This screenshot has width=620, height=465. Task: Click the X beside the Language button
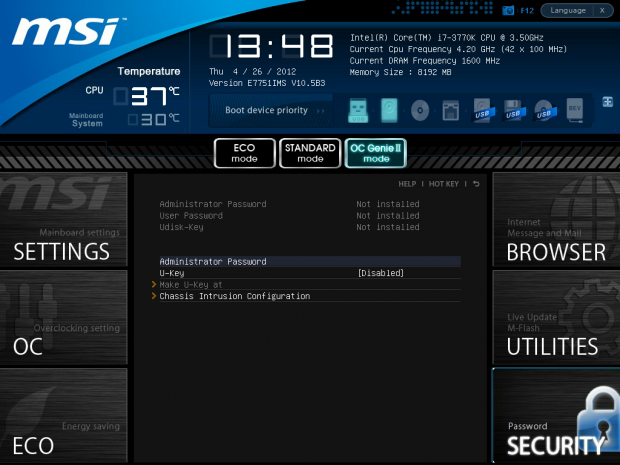click(x=602, y=11)
